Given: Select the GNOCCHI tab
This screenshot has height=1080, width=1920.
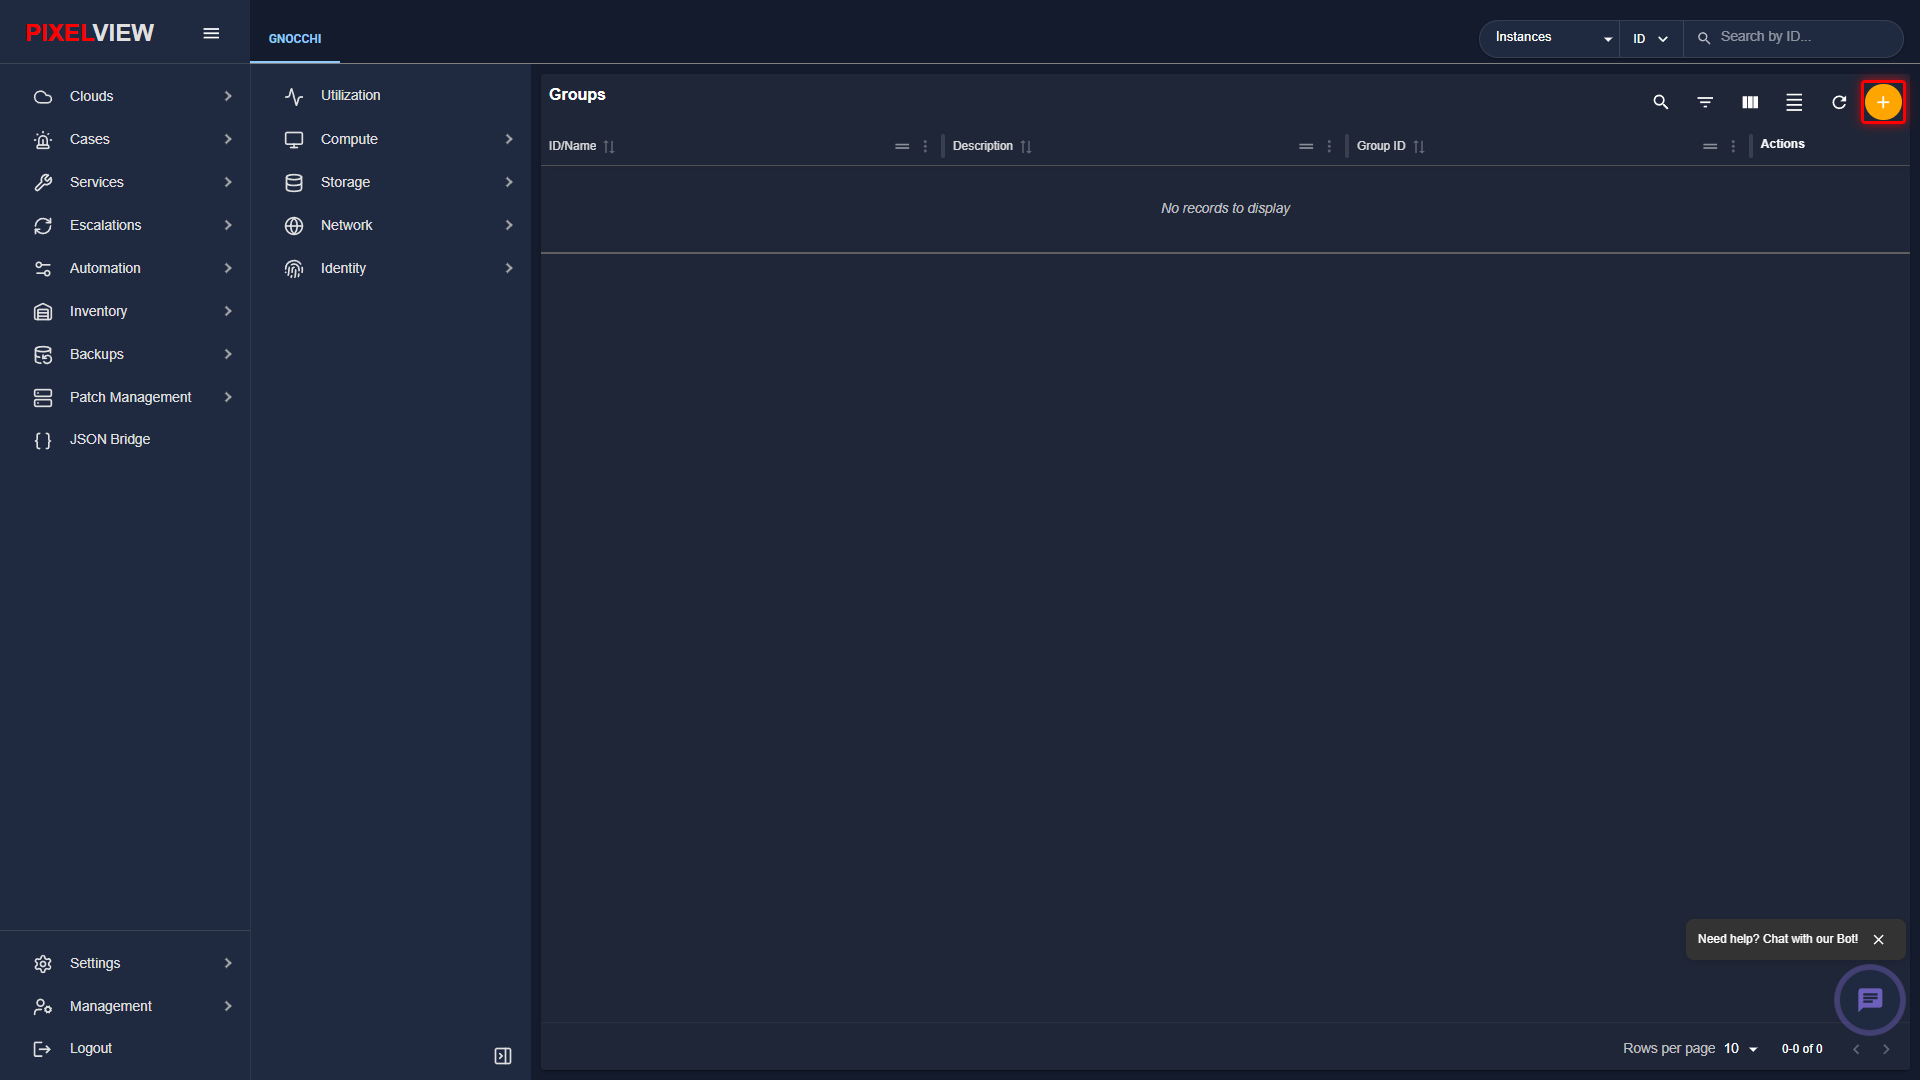Looking at the screenshot, I should (295, 39).
